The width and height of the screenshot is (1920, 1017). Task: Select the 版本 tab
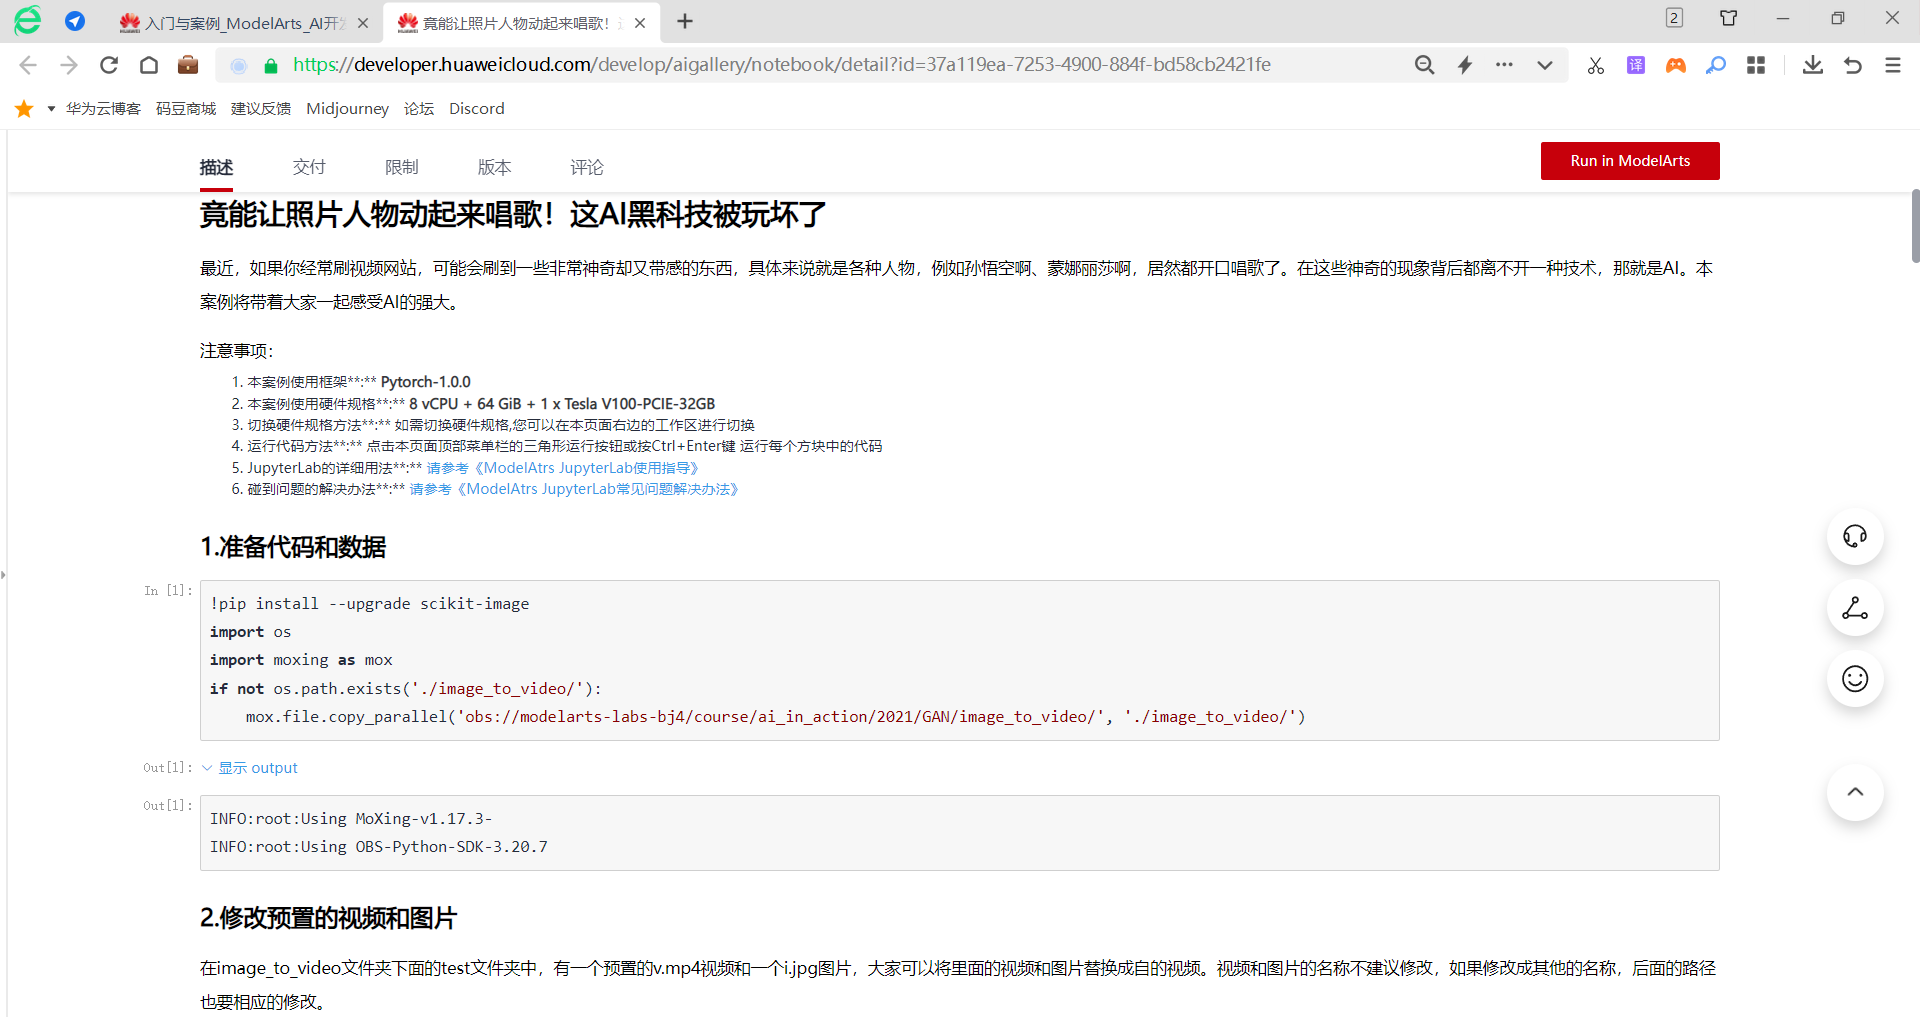(494, 167)
